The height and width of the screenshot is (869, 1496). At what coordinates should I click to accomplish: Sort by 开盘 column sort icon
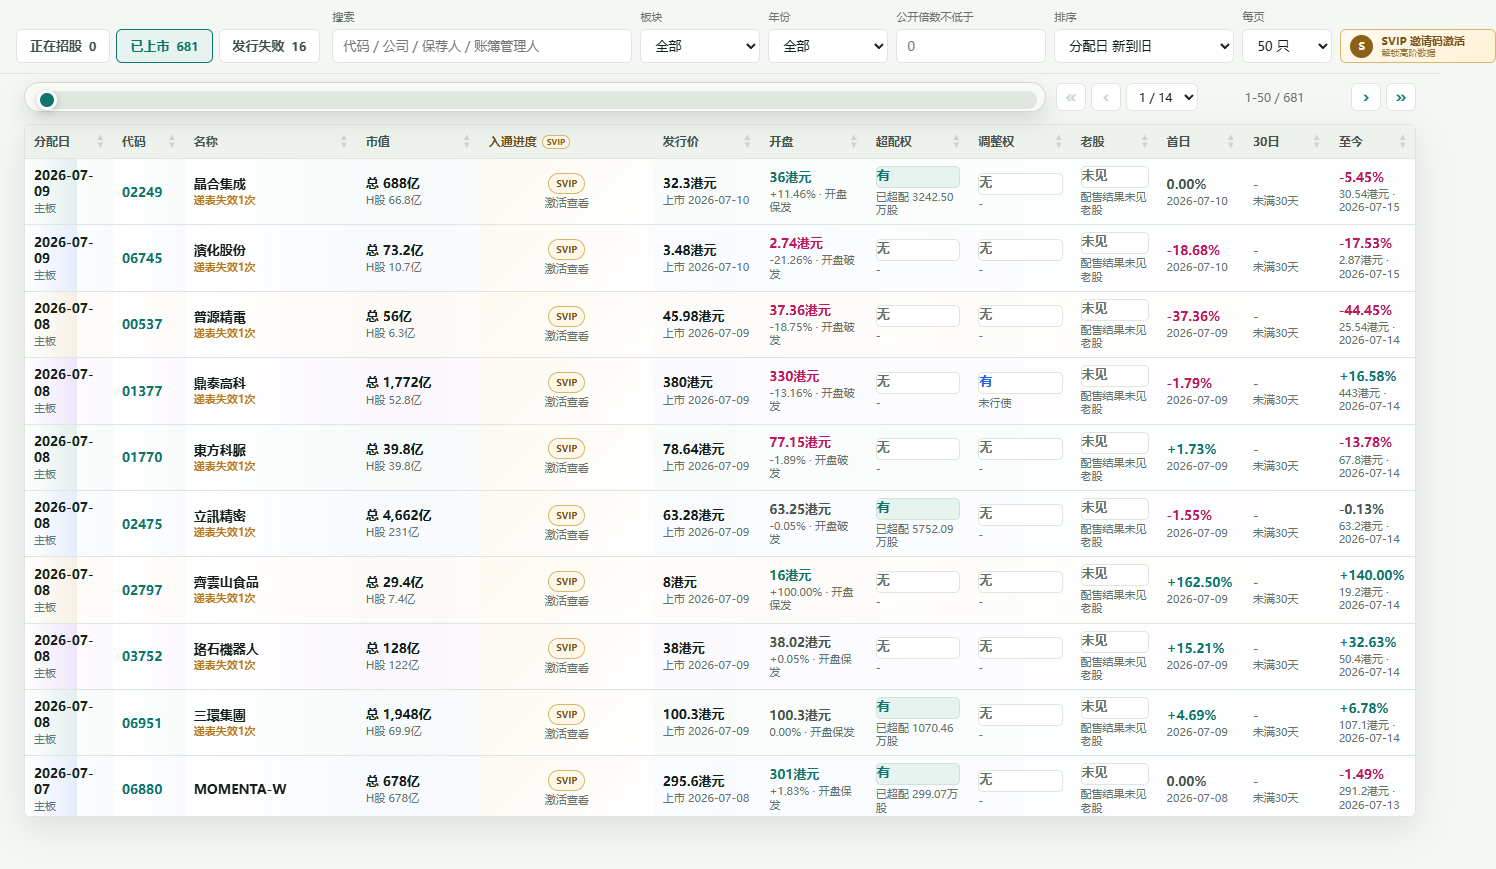pos(854,142)
